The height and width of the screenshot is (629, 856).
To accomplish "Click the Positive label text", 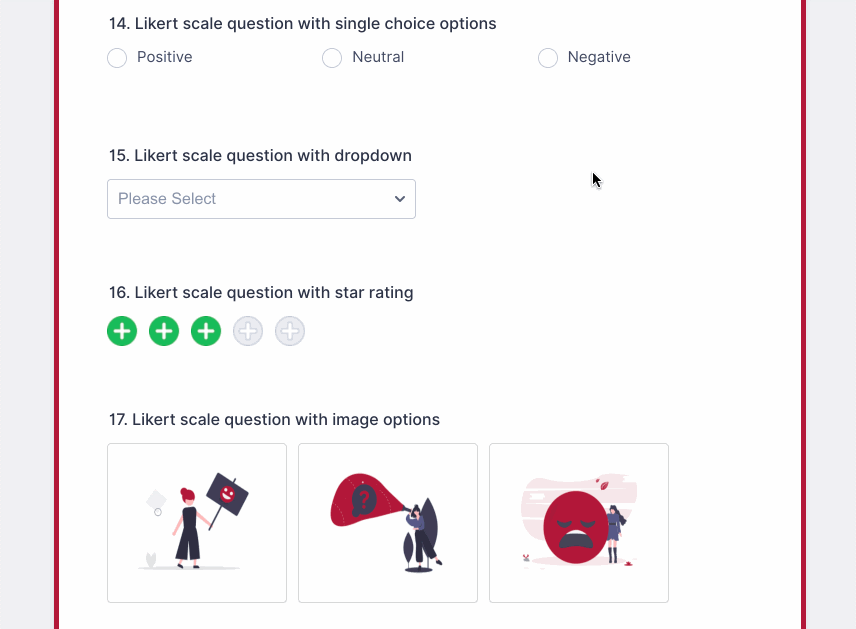I will point(165,57).
